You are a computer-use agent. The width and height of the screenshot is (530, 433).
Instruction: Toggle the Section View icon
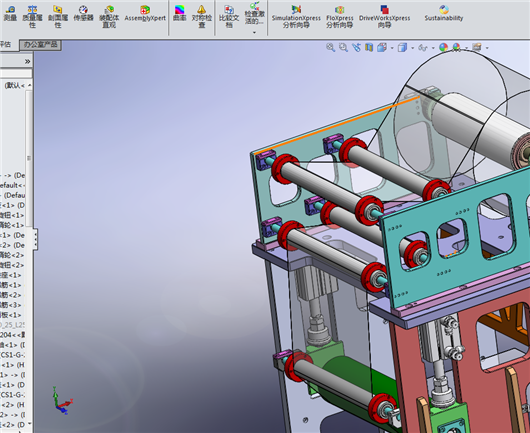pos(369,47)
